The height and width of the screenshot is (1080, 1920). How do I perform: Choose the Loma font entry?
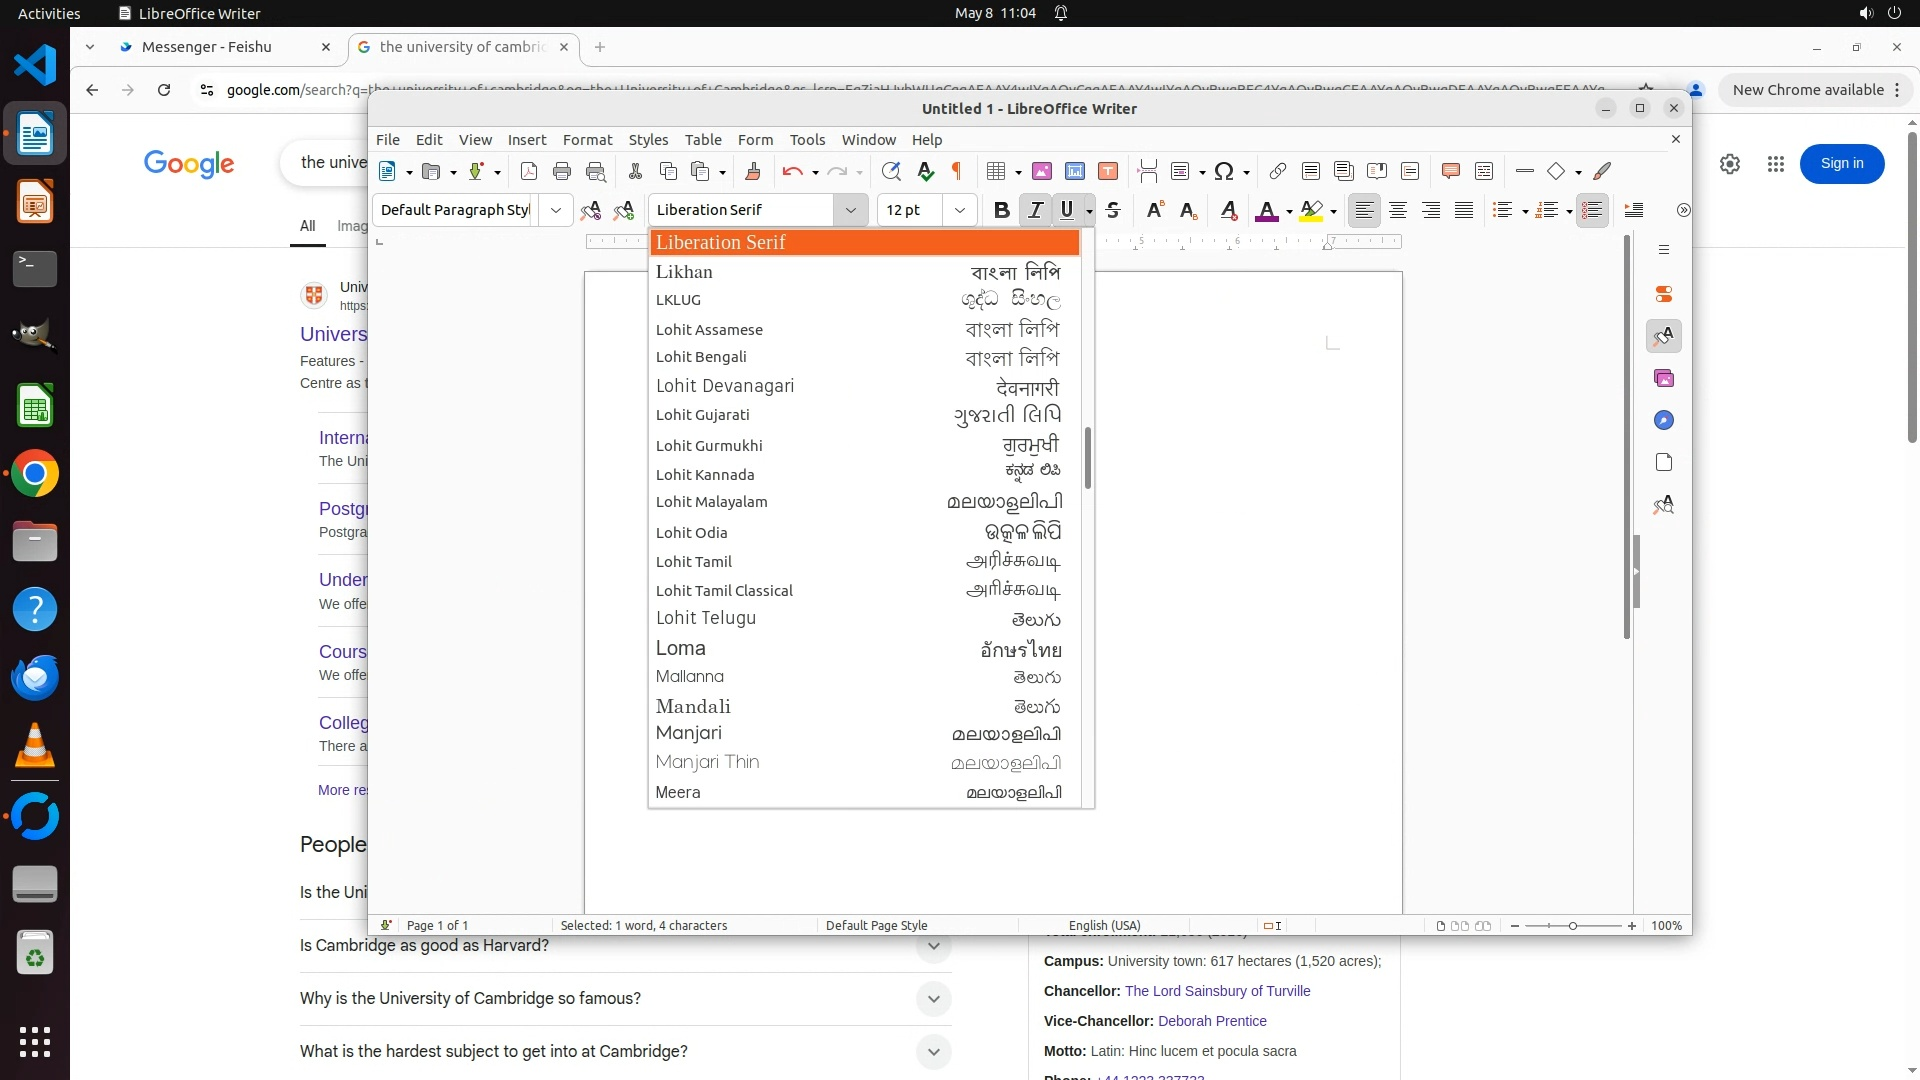(x=681, y=648)
